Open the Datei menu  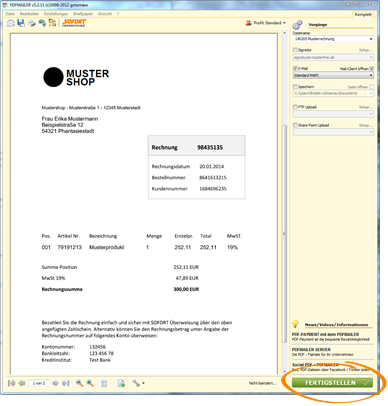click(10, 14)
